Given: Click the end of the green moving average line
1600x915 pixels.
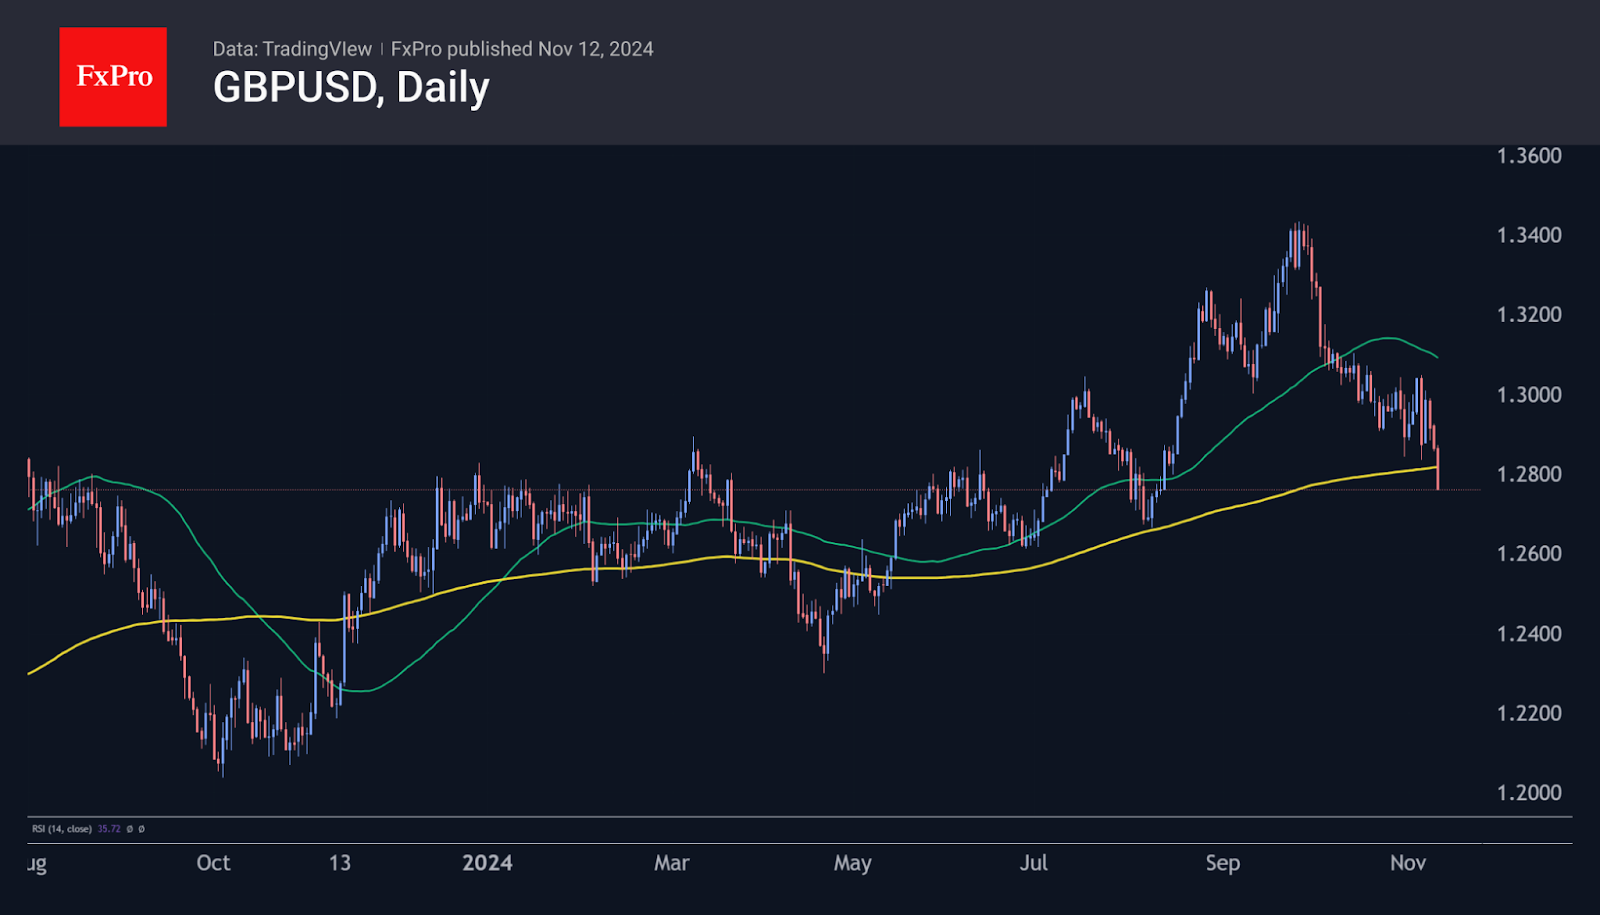Looking at the screenshot, I should [x=1437, y=357].
